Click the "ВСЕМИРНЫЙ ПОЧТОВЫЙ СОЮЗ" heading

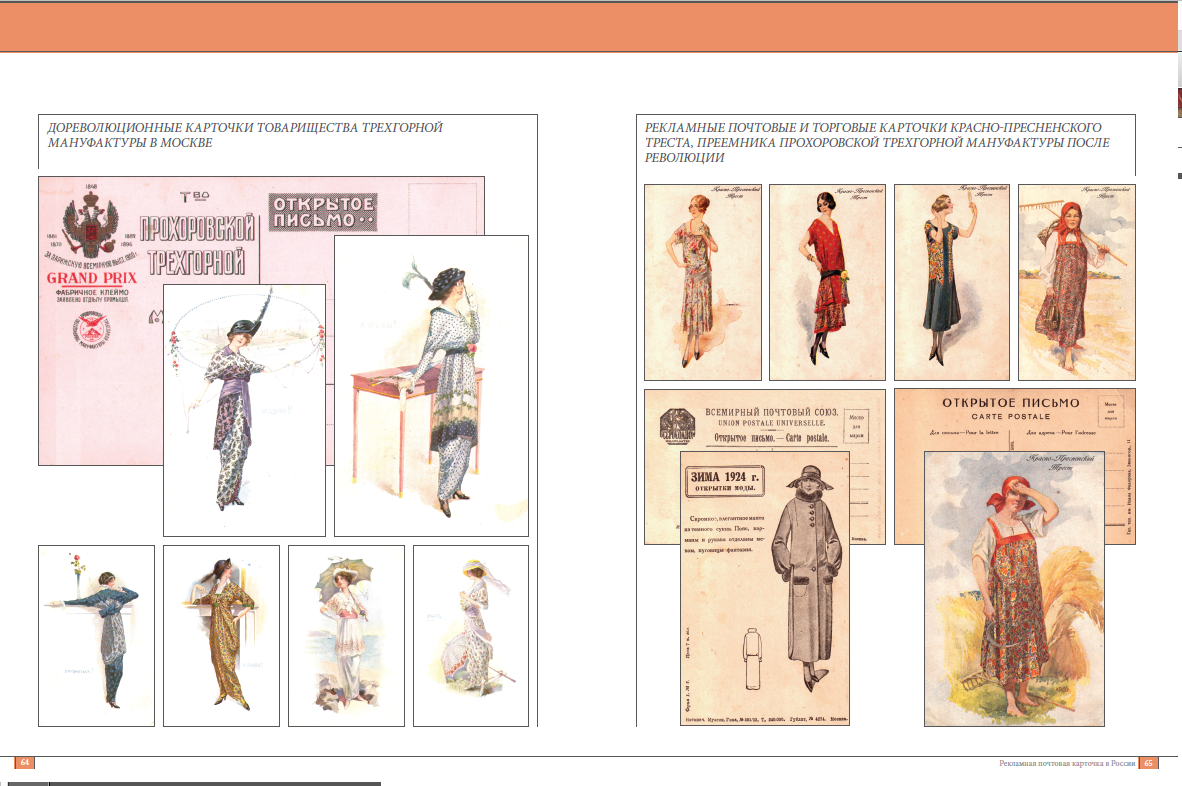pos(771,412)
